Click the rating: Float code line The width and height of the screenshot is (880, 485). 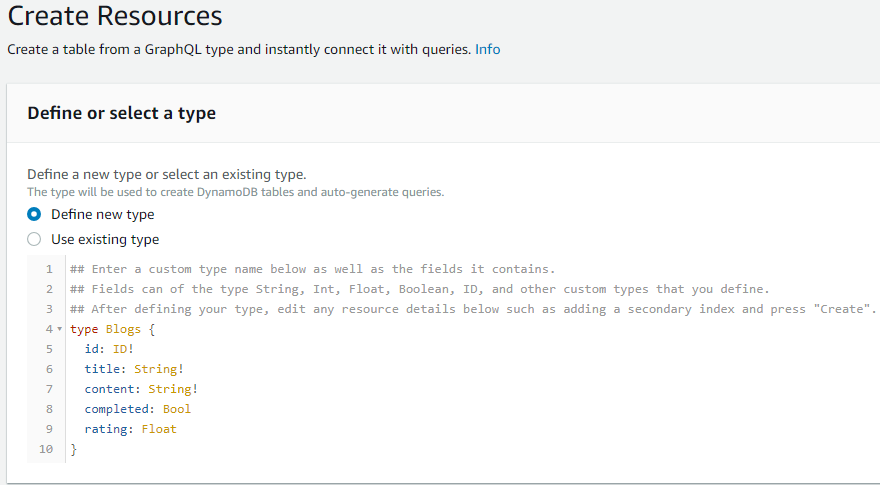point(130,429)
